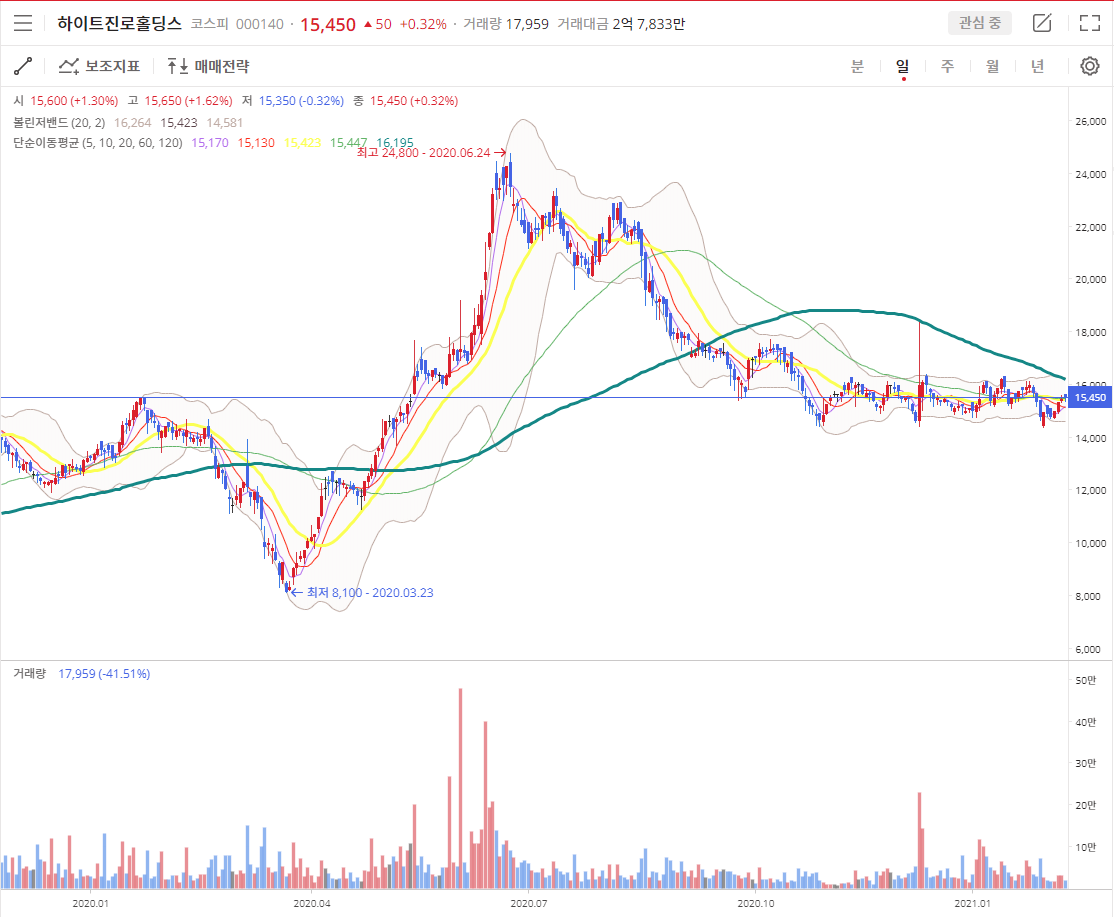Viewport: 1114px width, 917px height.
Task: Toggle fullscreen chart view
Action: click(1089, 23)
